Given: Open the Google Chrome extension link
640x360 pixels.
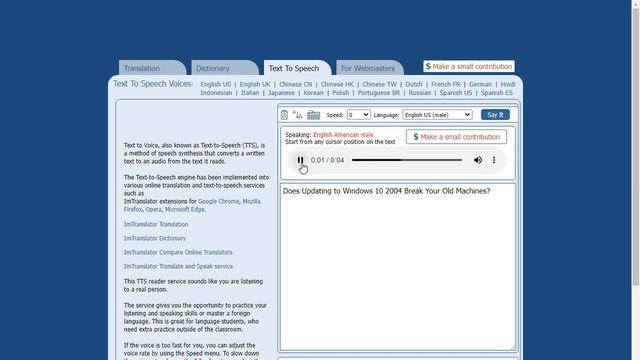Looking at the screenshot, I should (218, 201).
